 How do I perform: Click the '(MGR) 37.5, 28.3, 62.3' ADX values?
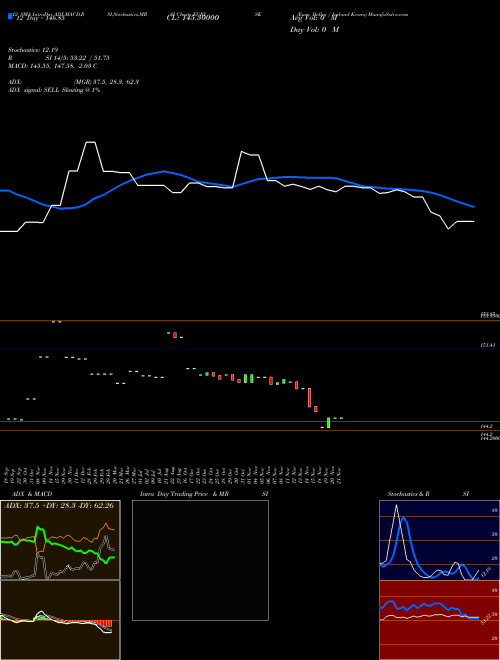[106, 82]
